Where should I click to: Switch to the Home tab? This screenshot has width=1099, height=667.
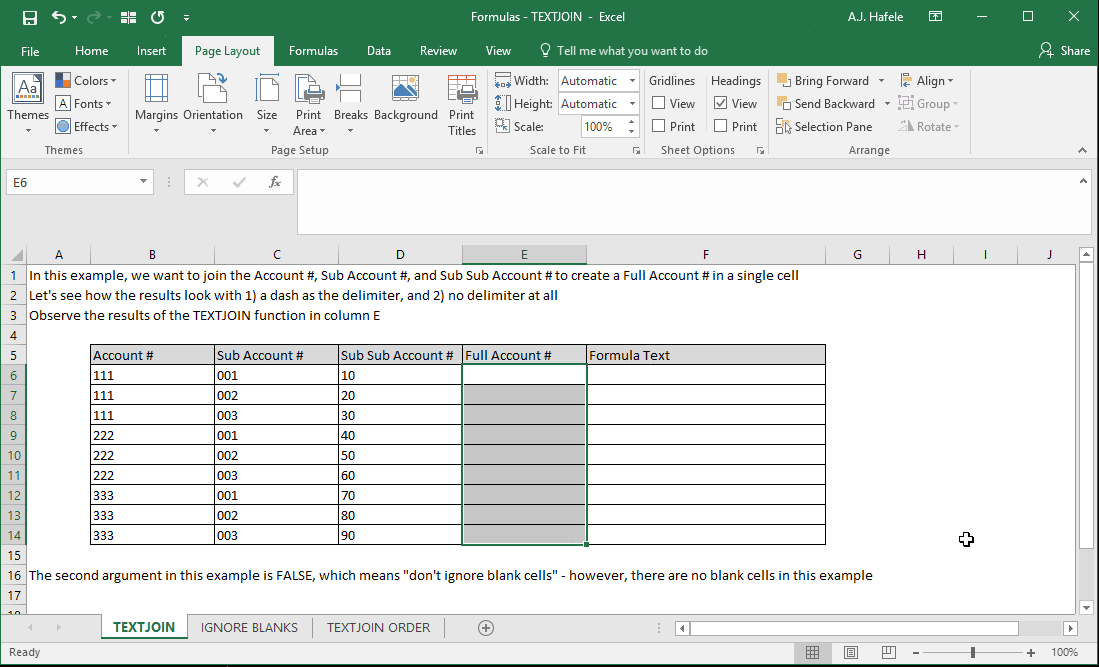[x=92, y=51]
